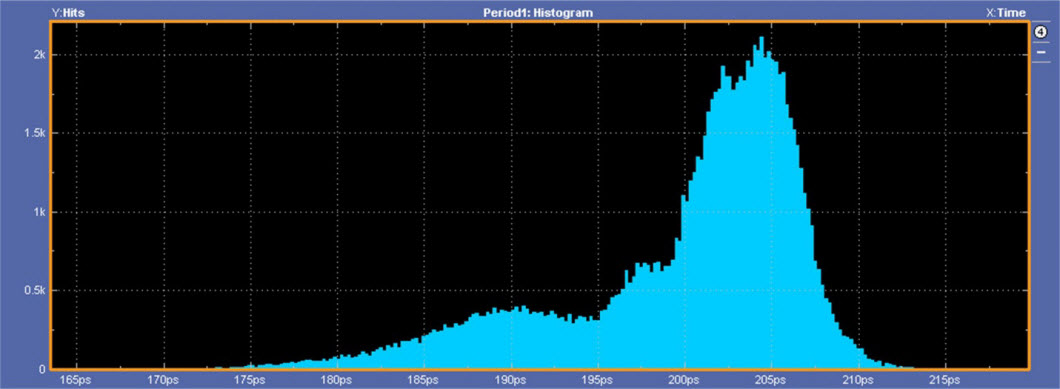Click the 0.5k vertical axis label
The height and width of the screenshot is (389, 1060).
[x=33, y=290]
